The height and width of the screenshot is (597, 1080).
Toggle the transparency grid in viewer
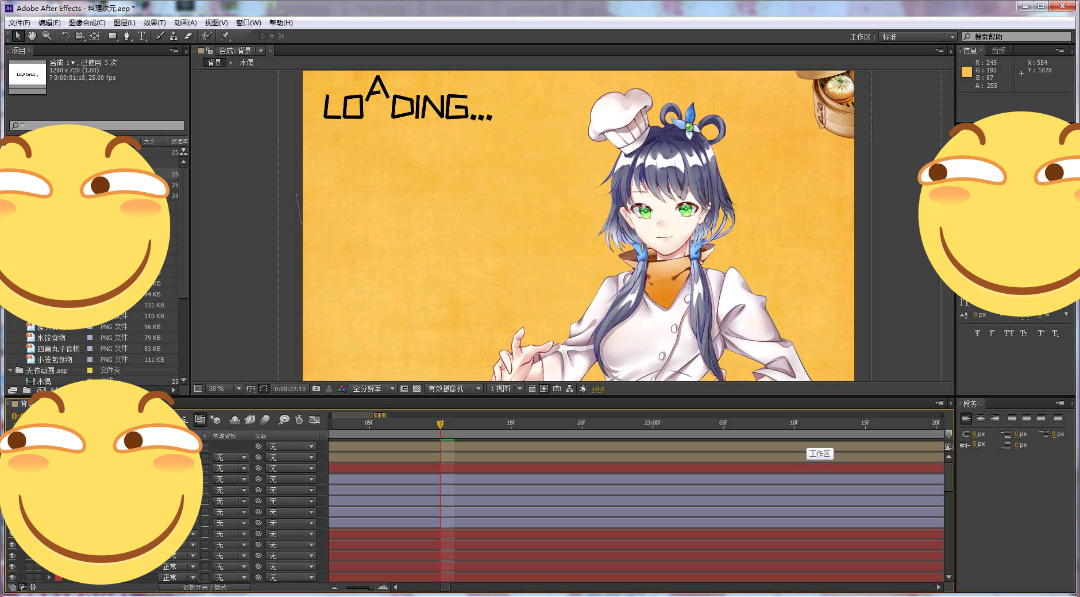(417, 389)
